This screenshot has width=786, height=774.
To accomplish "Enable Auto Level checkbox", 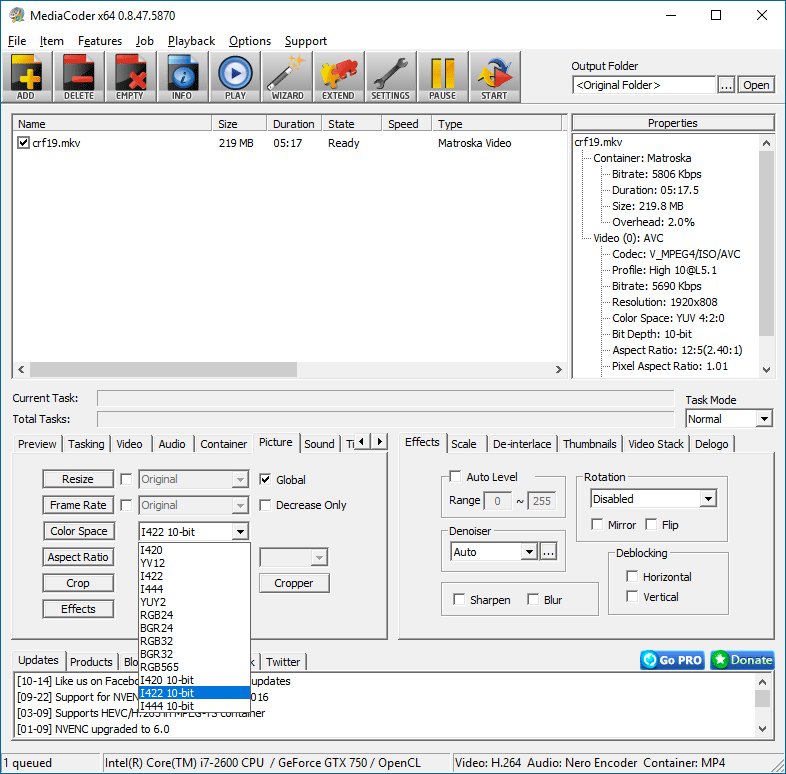I will 455,476.
